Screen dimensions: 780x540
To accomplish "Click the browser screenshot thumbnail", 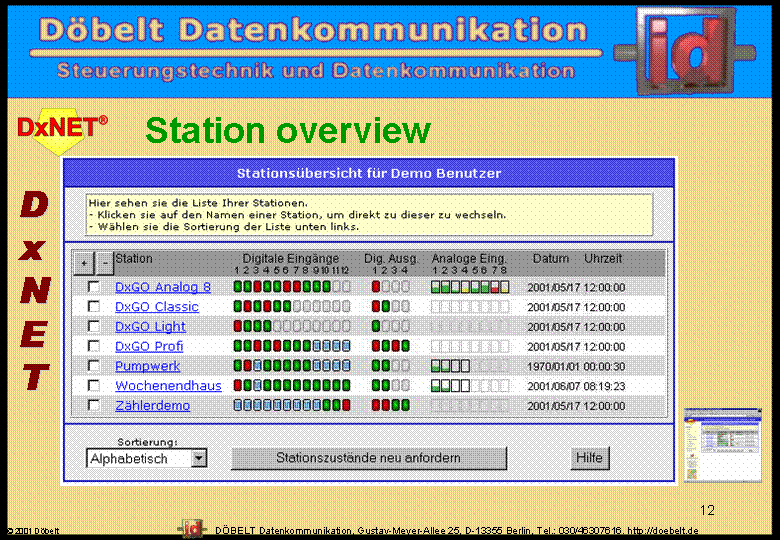I will click(x=722, y=445).
